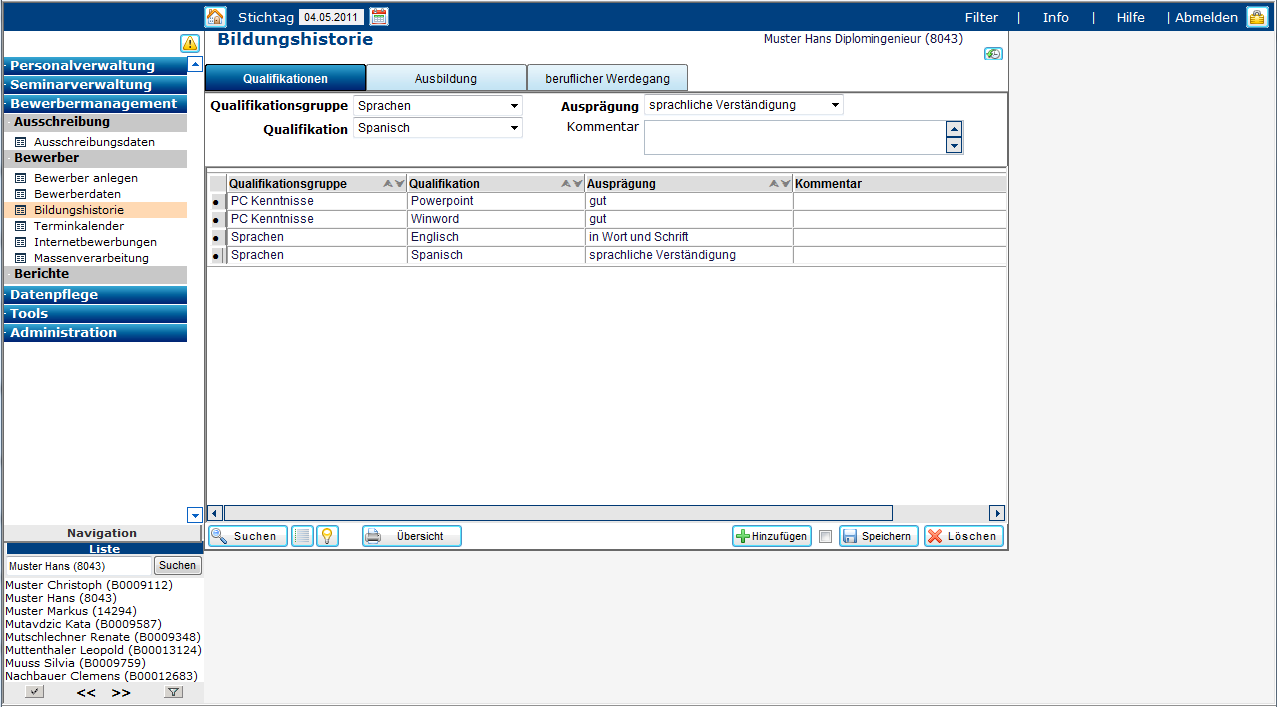Click the horizontal scrollbar left arrow

coord(215,513)
